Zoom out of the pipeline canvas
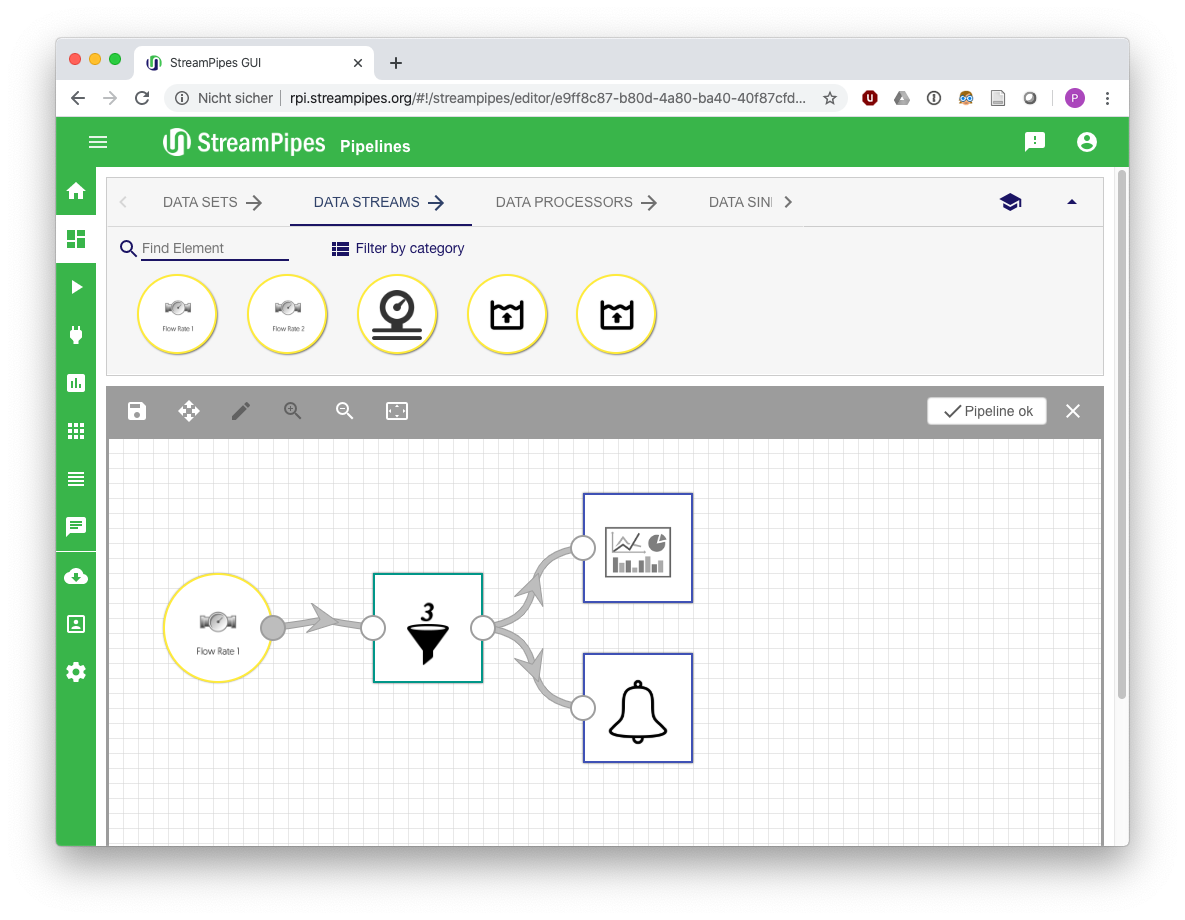1185x920 pixels. click(345, 411)
